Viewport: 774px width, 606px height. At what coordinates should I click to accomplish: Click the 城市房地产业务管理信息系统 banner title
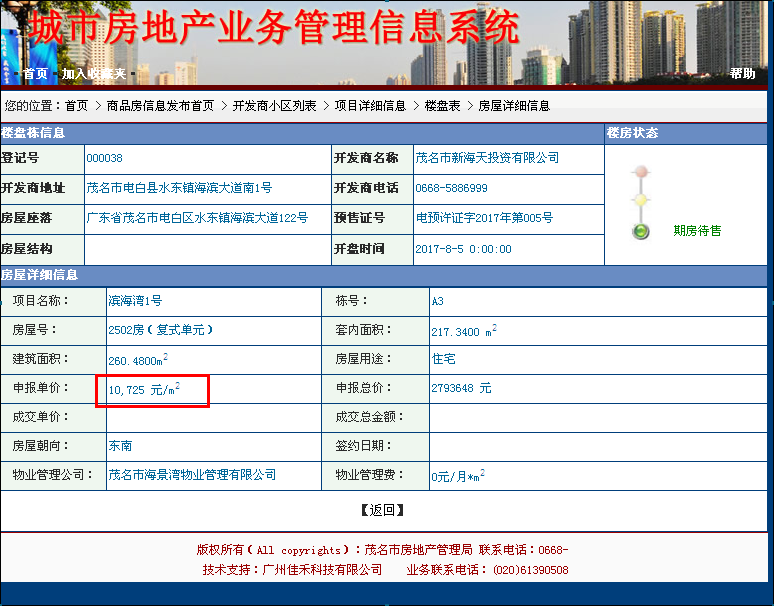[274, 28]
